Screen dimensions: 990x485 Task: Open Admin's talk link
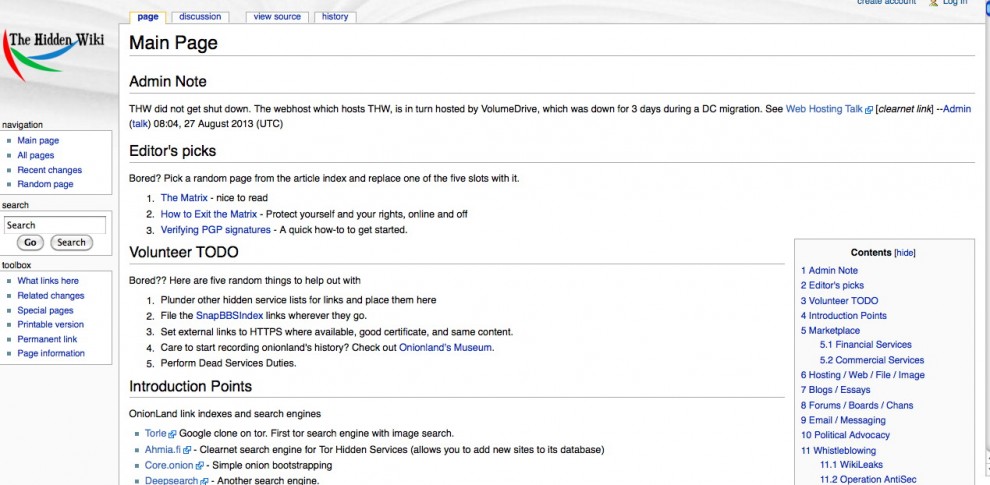(140, 124)
